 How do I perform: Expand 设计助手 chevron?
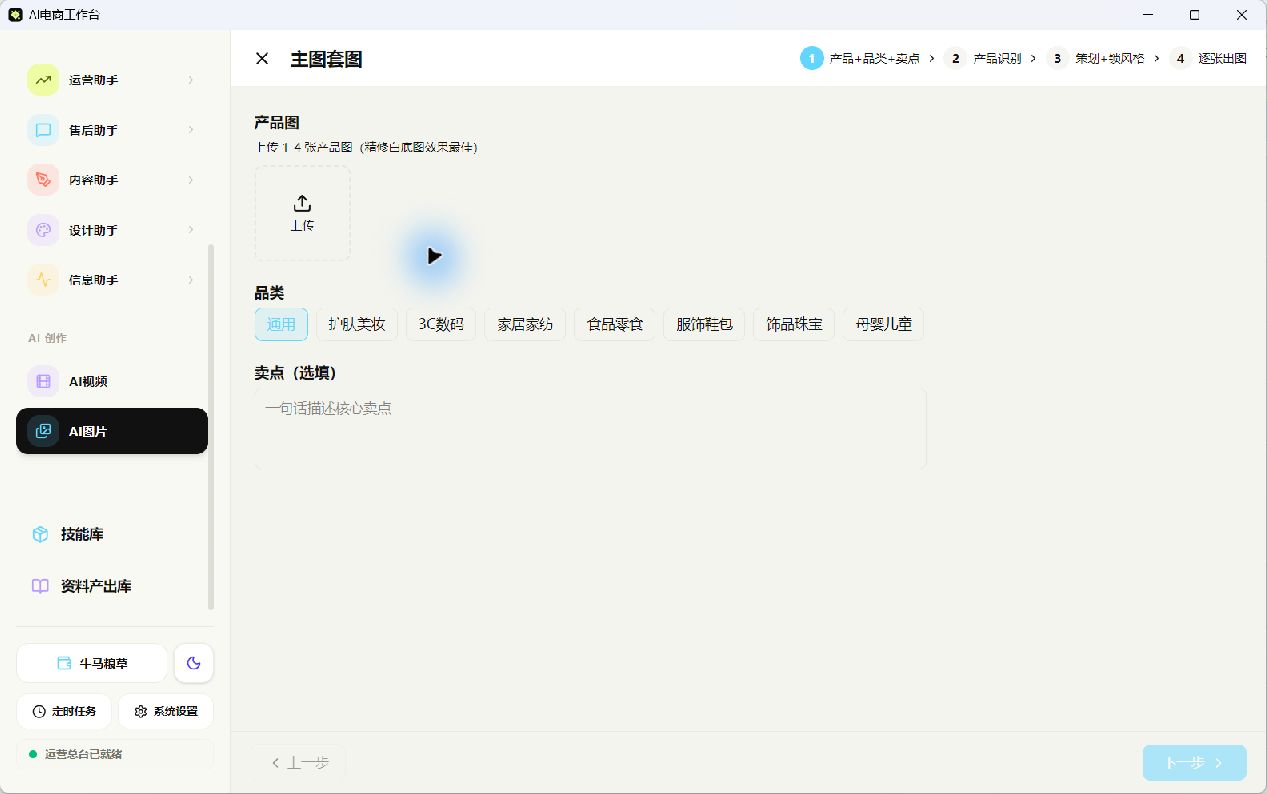click(191, 230)
